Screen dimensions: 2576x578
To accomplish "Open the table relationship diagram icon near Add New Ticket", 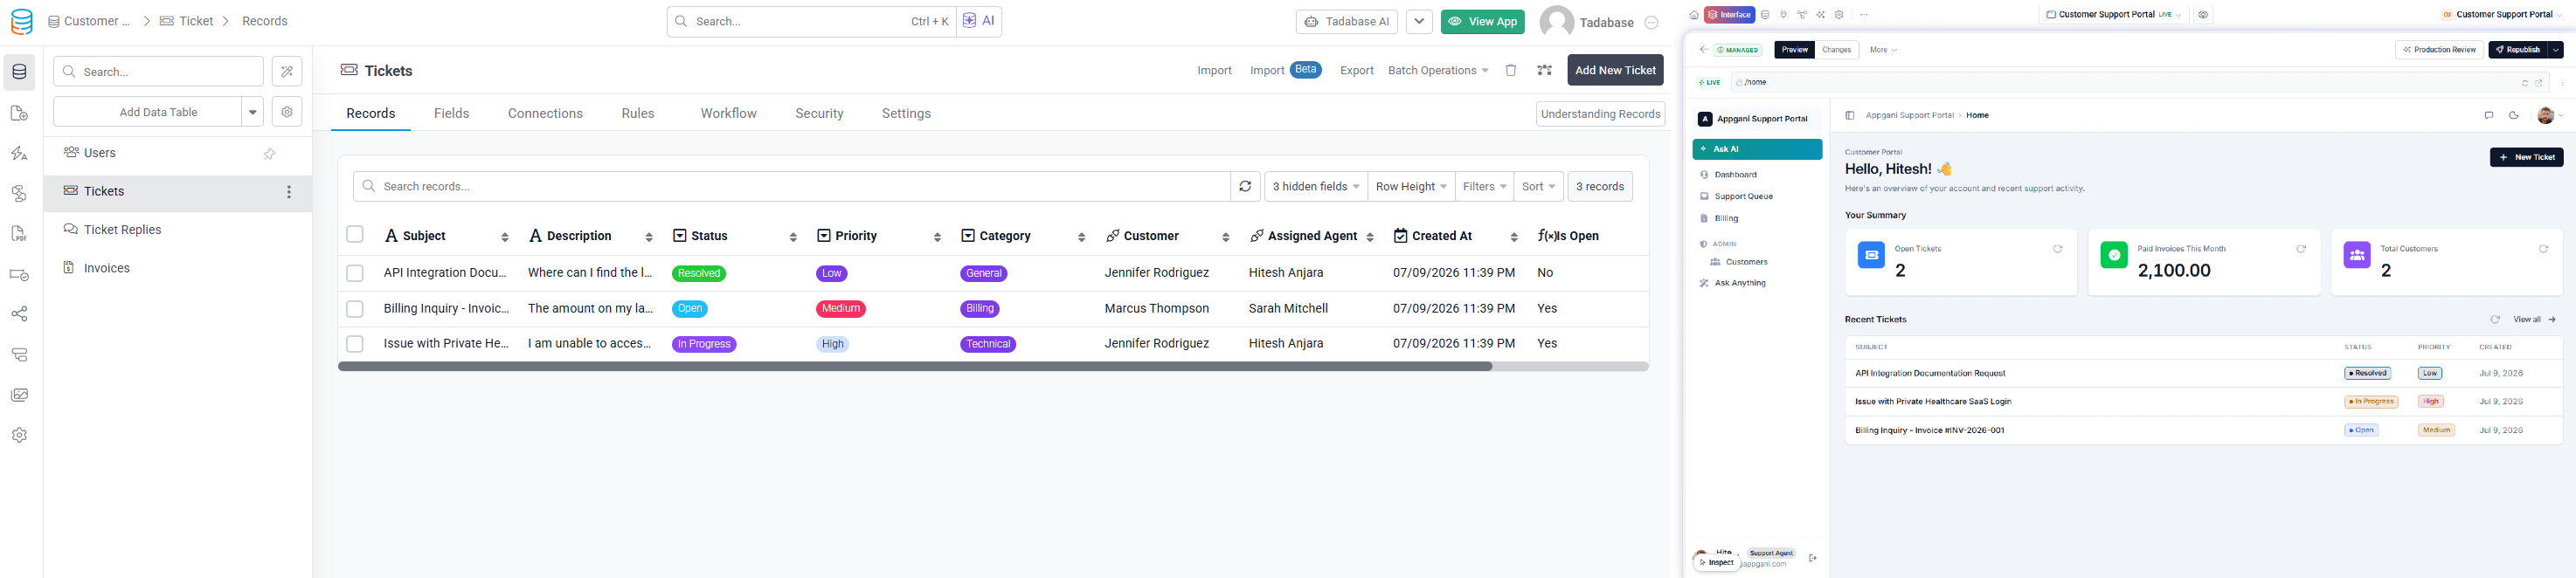I will 1544,70.
